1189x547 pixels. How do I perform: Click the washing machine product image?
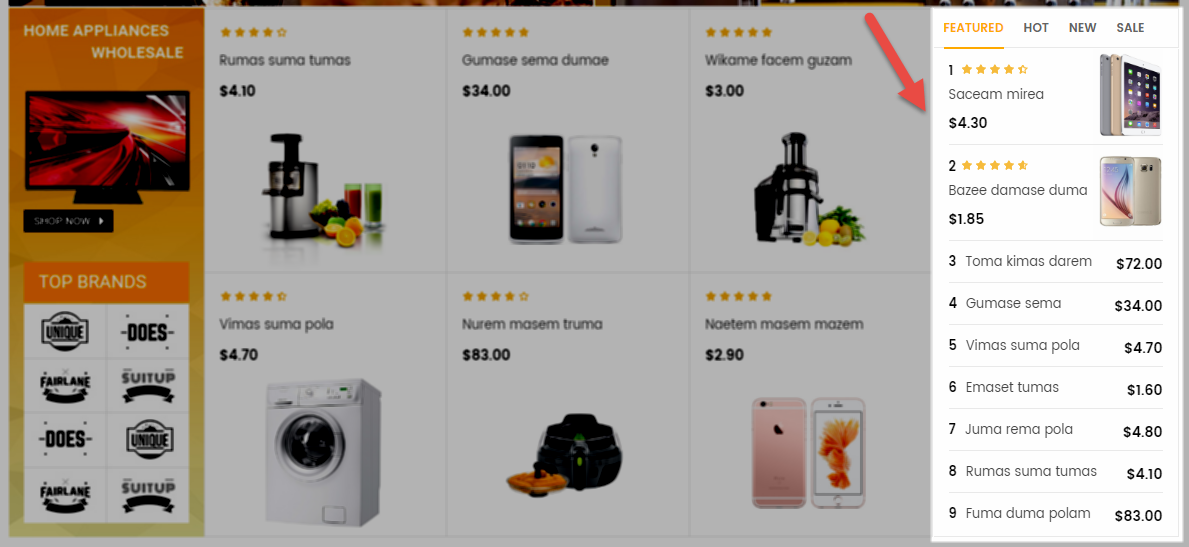[324, 453]
